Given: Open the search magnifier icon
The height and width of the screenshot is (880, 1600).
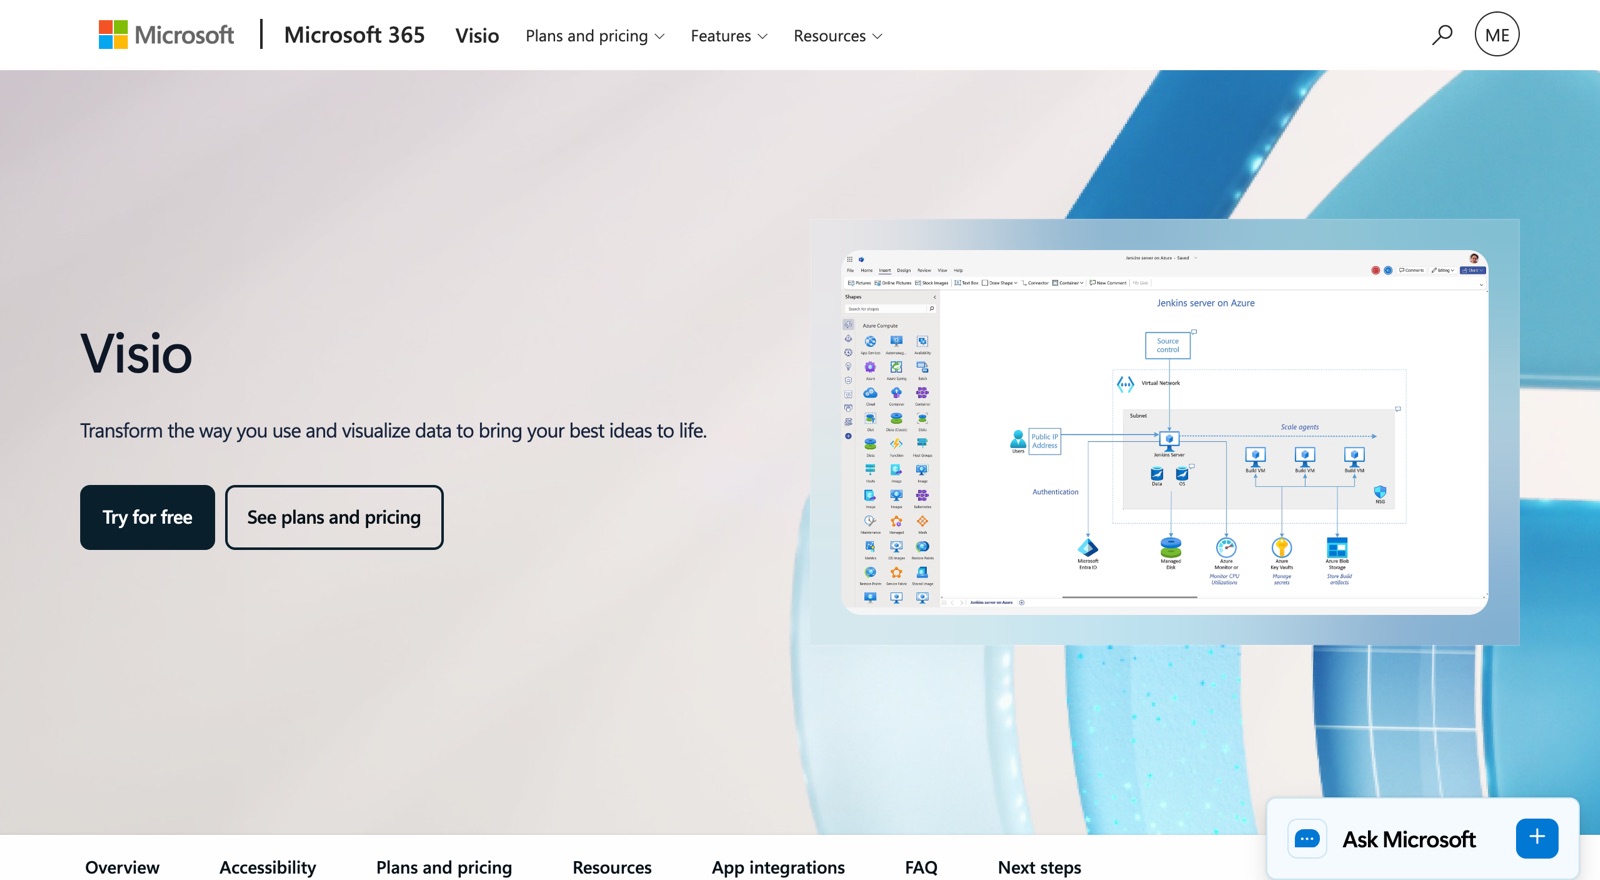Looking at the screenshot, I should click(x=1442, y=35).
